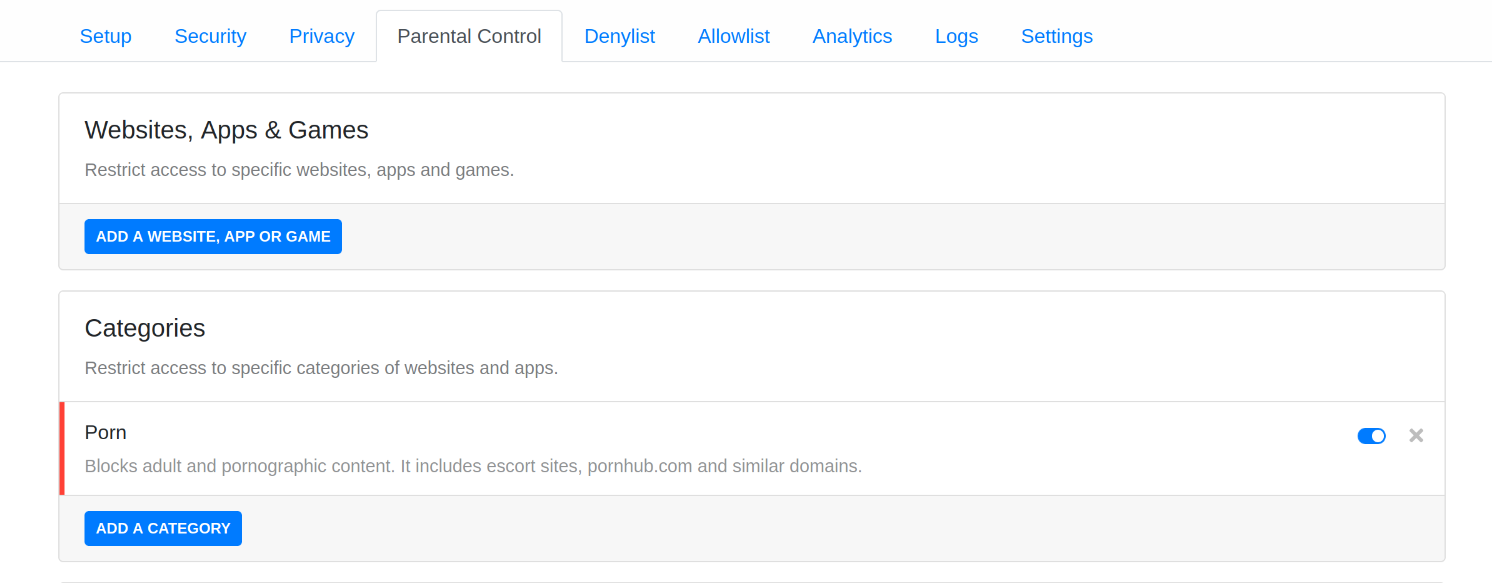Click the Websites, Apps & Games heading
Image resolution: width=1492 pixels, height=583 pixels.
pos(227,130)
